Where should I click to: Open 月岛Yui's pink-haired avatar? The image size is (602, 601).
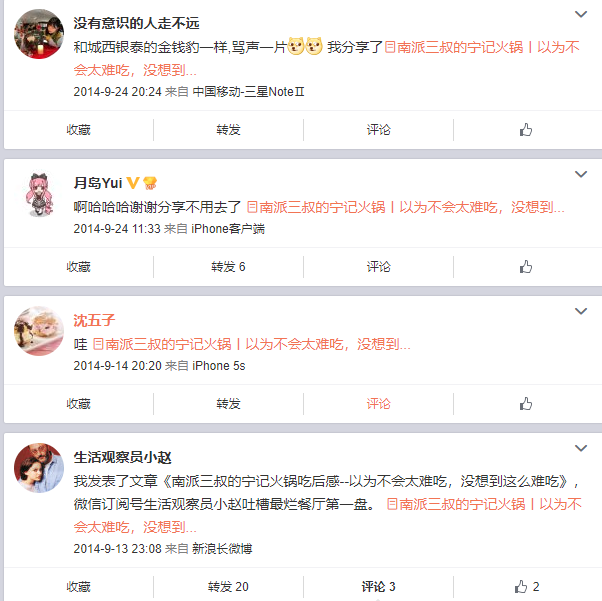click(x=39, y=194)
